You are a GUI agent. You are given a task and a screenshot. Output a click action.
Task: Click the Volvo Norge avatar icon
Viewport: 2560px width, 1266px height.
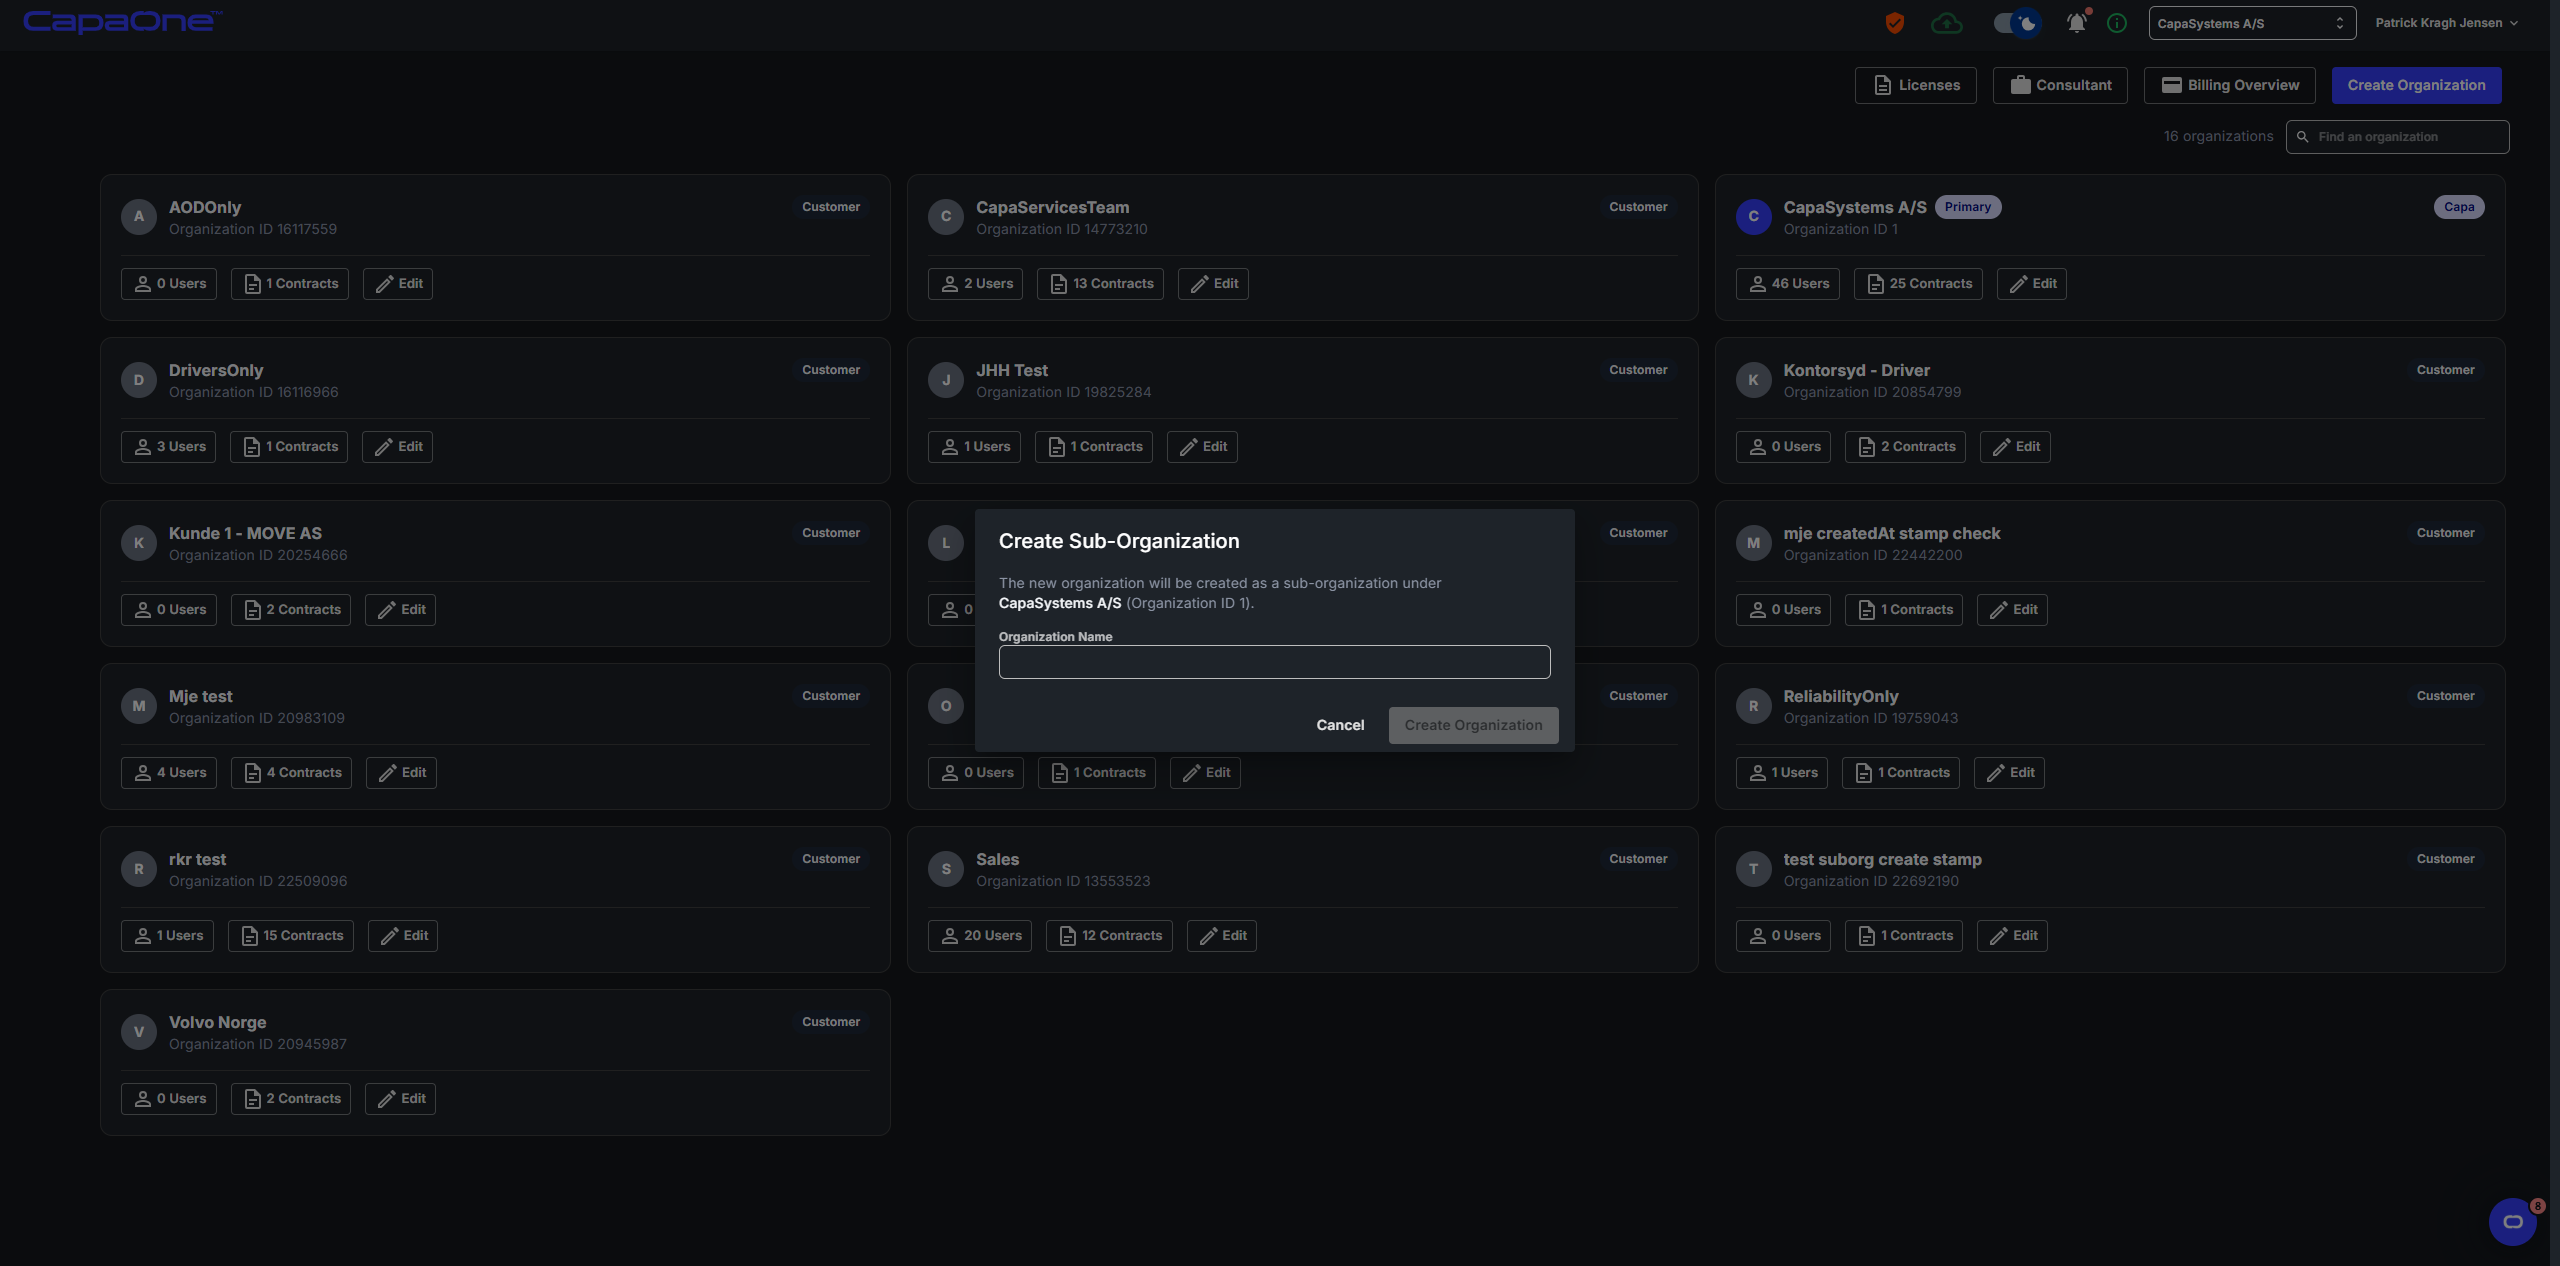point(139,1031)
